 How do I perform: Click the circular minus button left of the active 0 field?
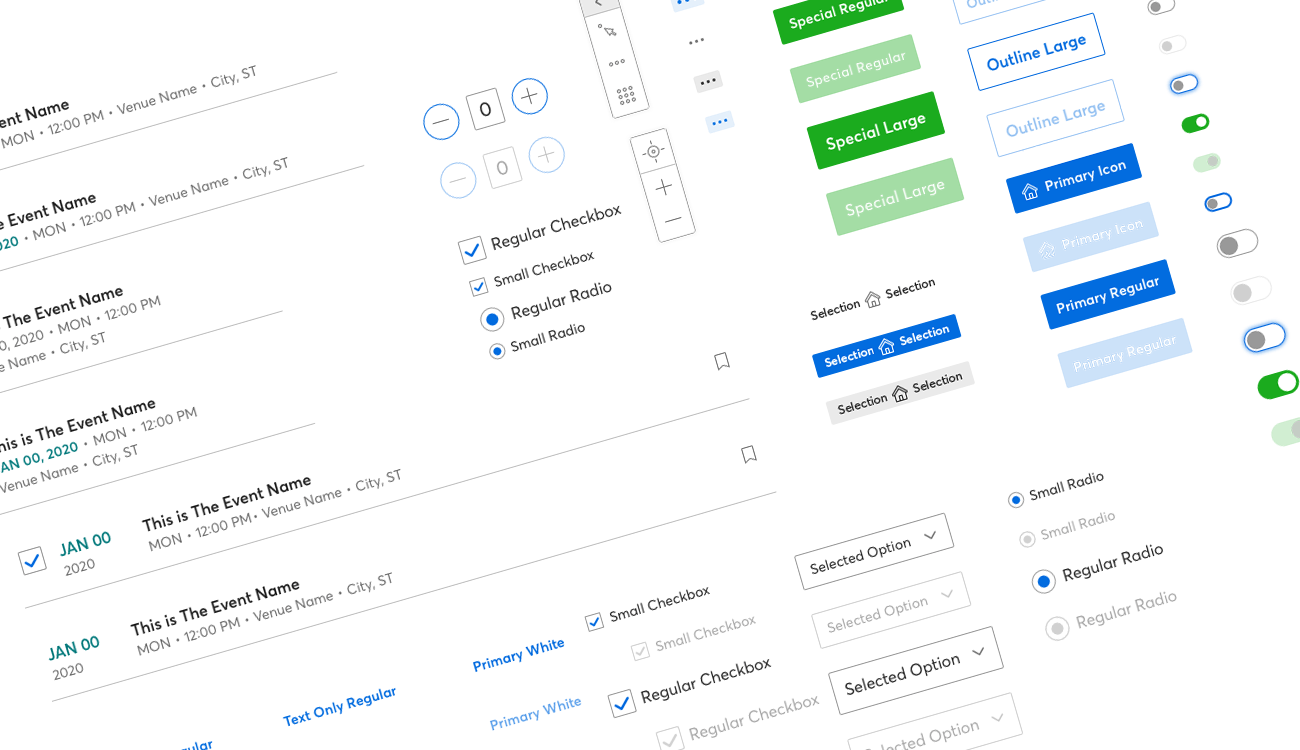click(x=441, y=122)
